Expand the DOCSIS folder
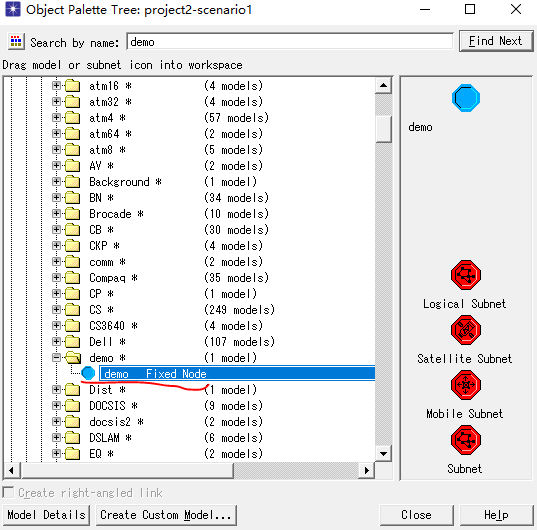This screenshot has height=530, width=537. point(56,405)
